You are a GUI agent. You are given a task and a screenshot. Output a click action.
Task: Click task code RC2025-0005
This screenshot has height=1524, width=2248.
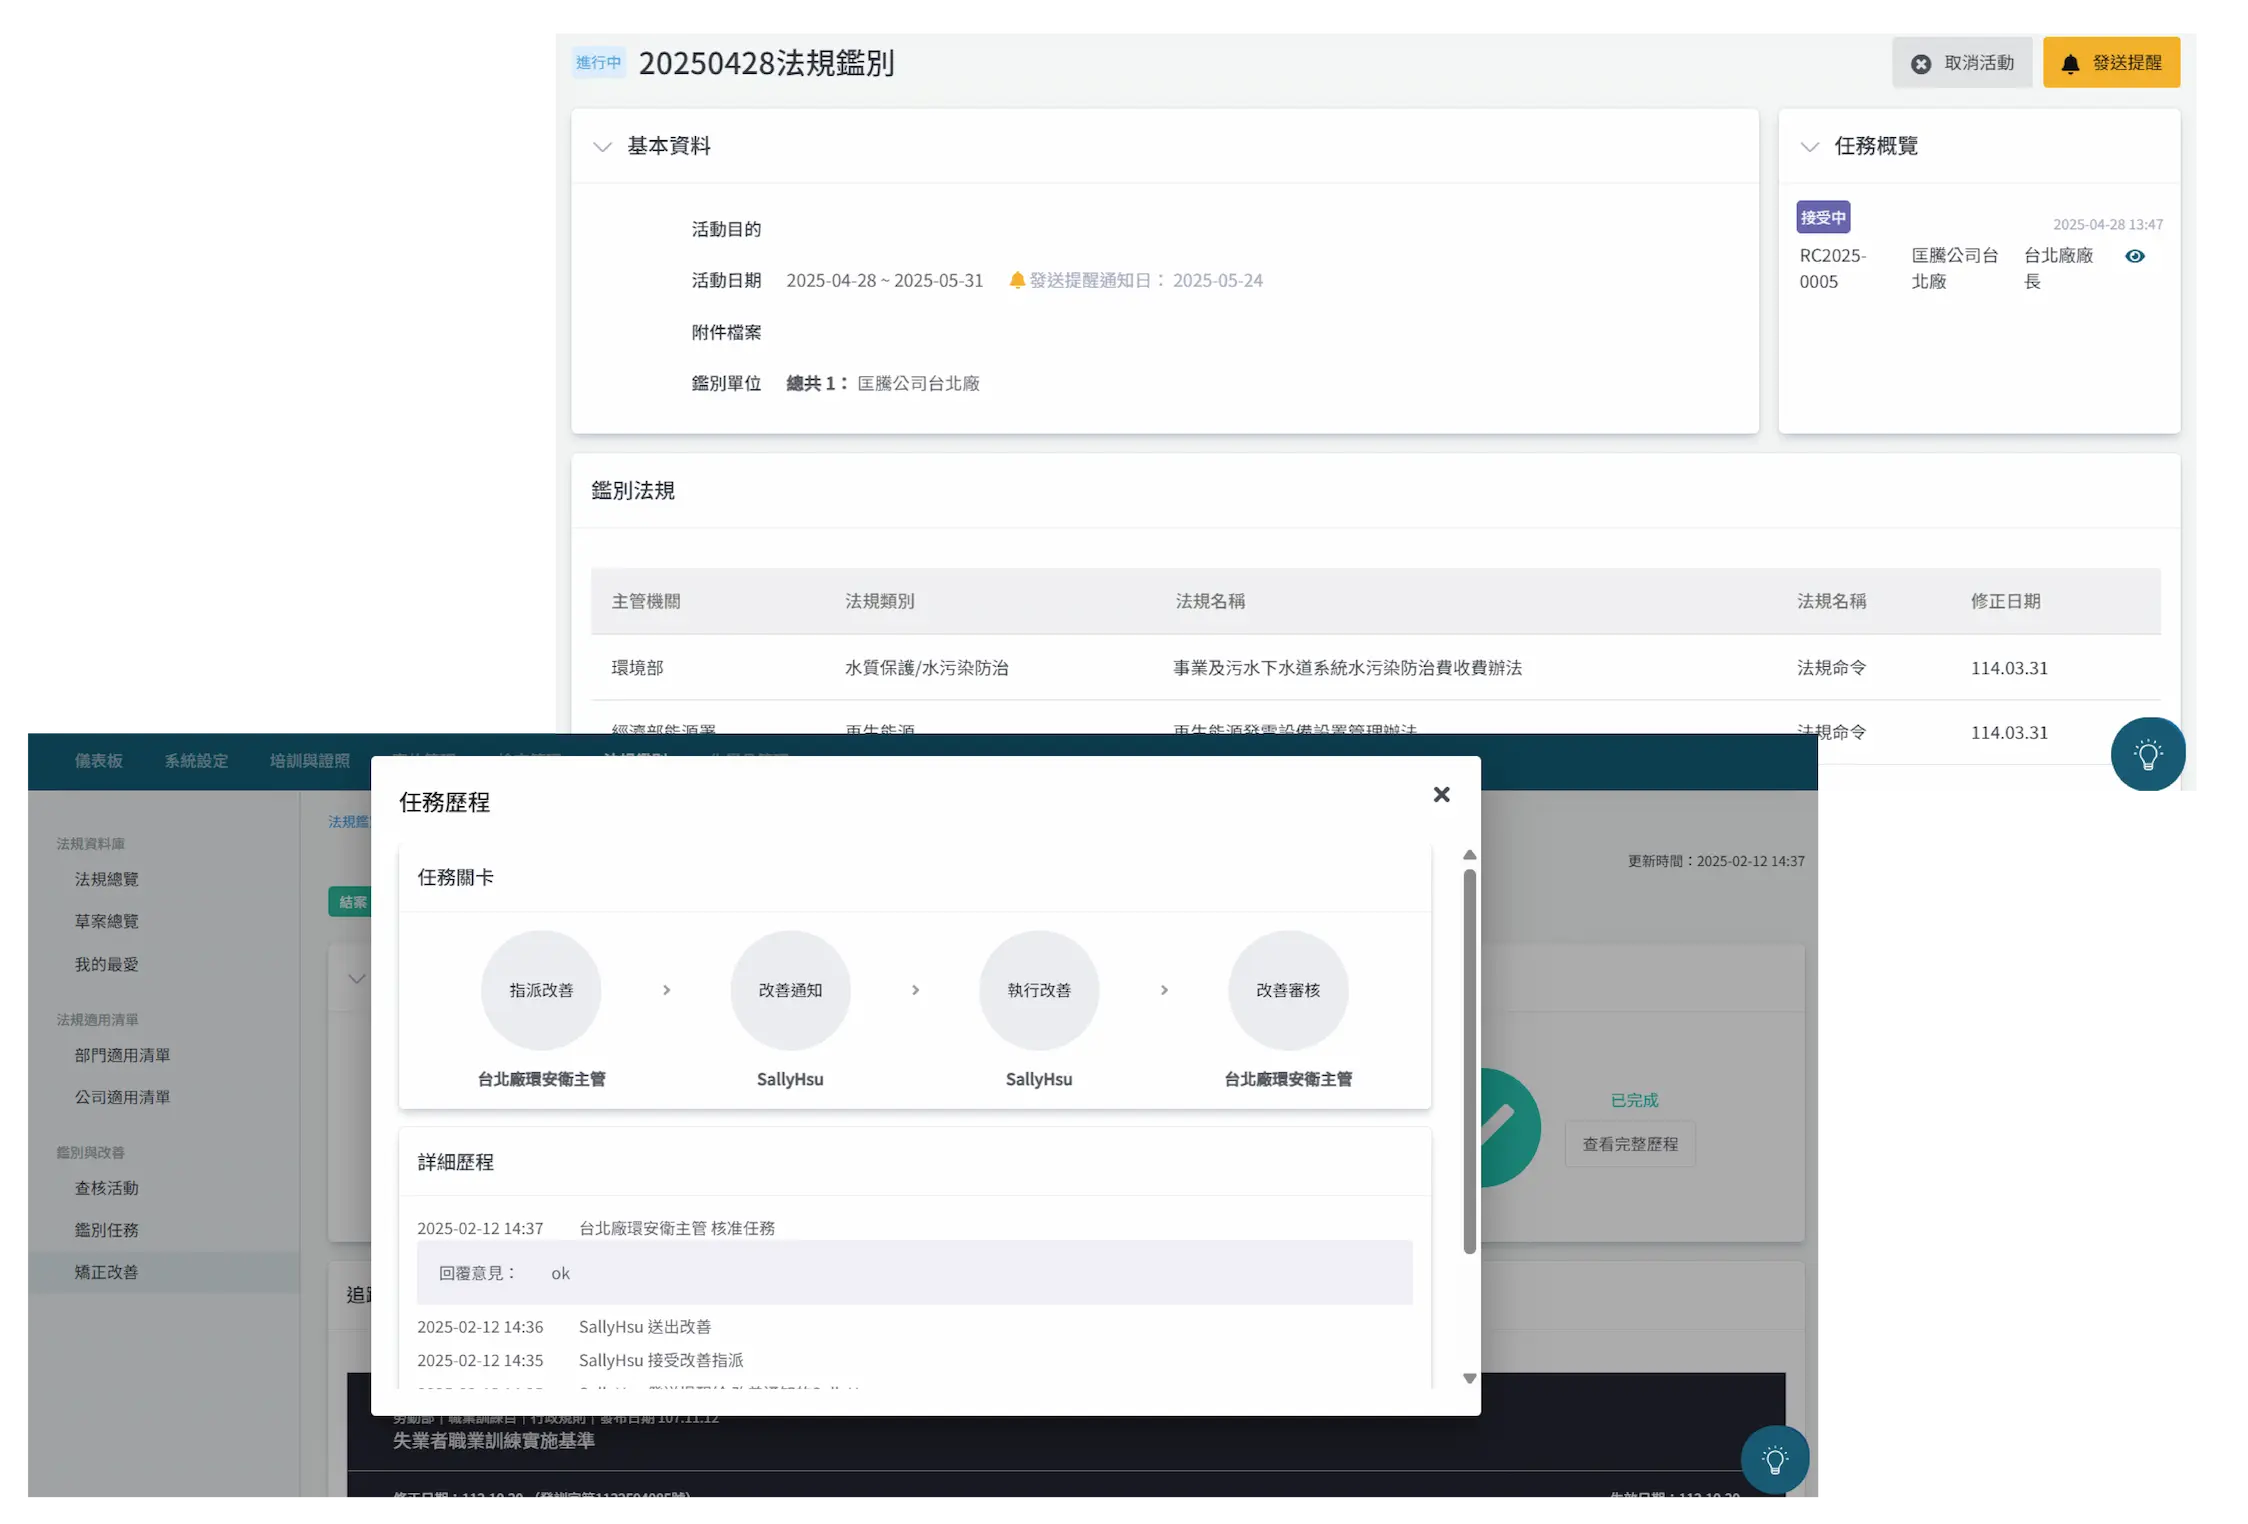(x=1832, y=268)
